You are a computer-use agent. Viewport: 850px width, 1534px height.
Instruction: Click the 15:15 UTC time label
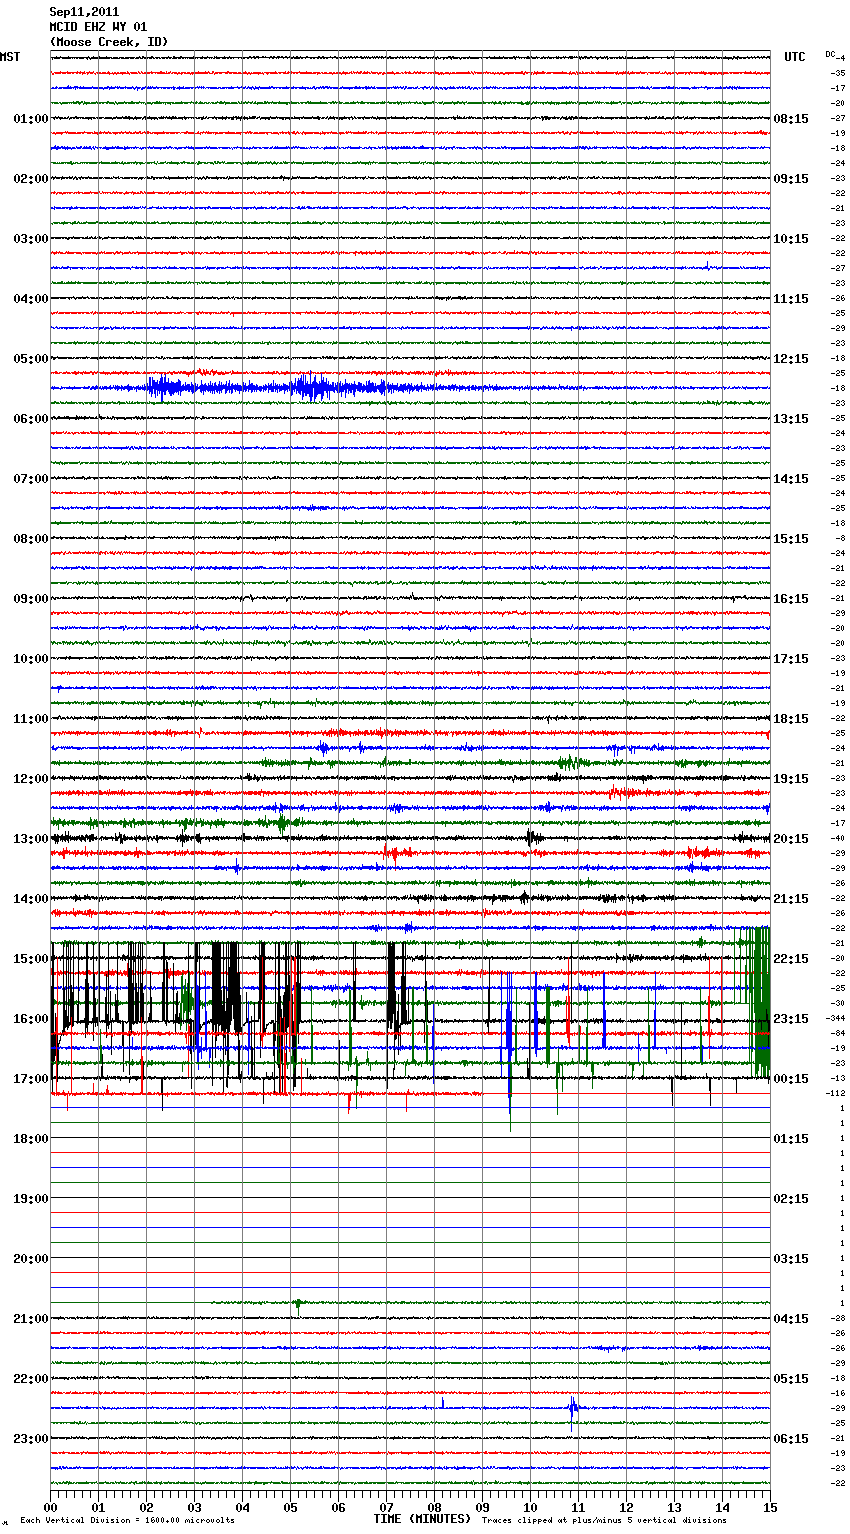[791, 539]
